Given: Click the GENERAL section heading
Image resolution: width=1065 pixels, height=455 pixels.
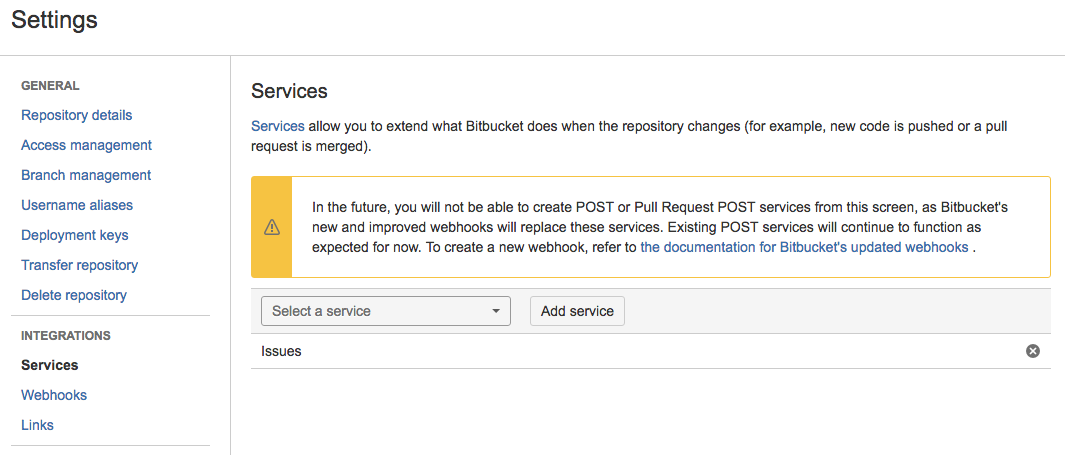Looking at the screenshot, I should click(x=50, y=86).
